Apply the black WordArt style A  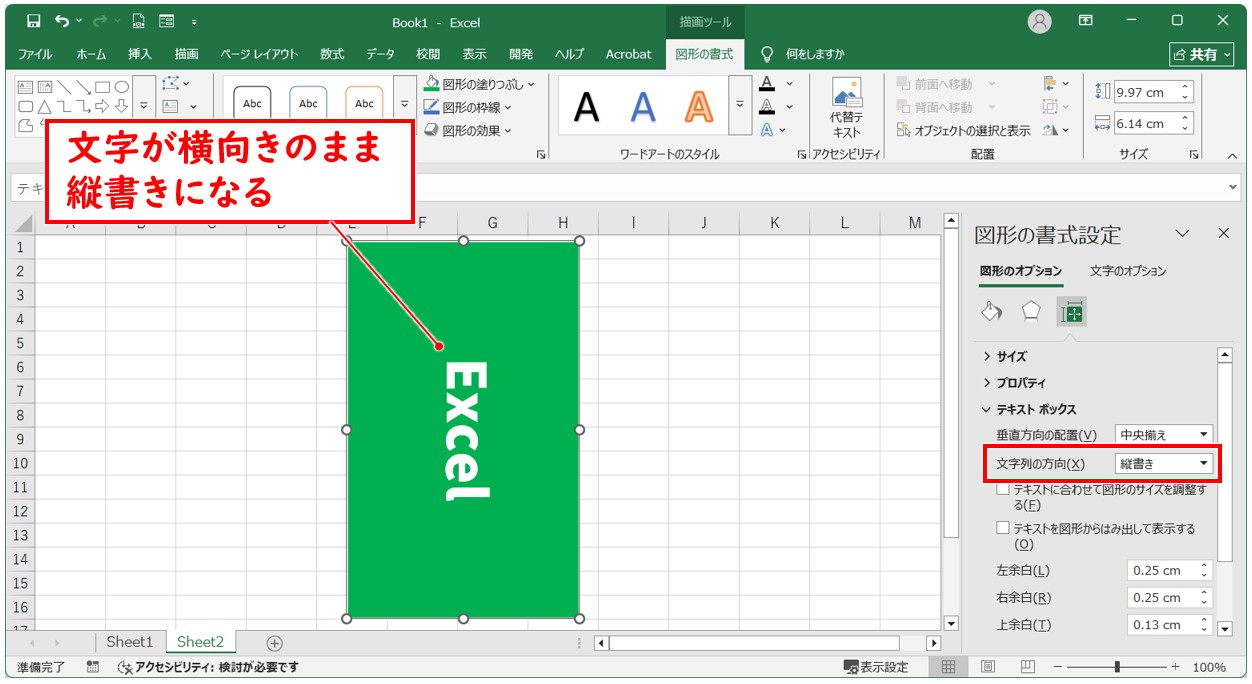tap(587, 106)
